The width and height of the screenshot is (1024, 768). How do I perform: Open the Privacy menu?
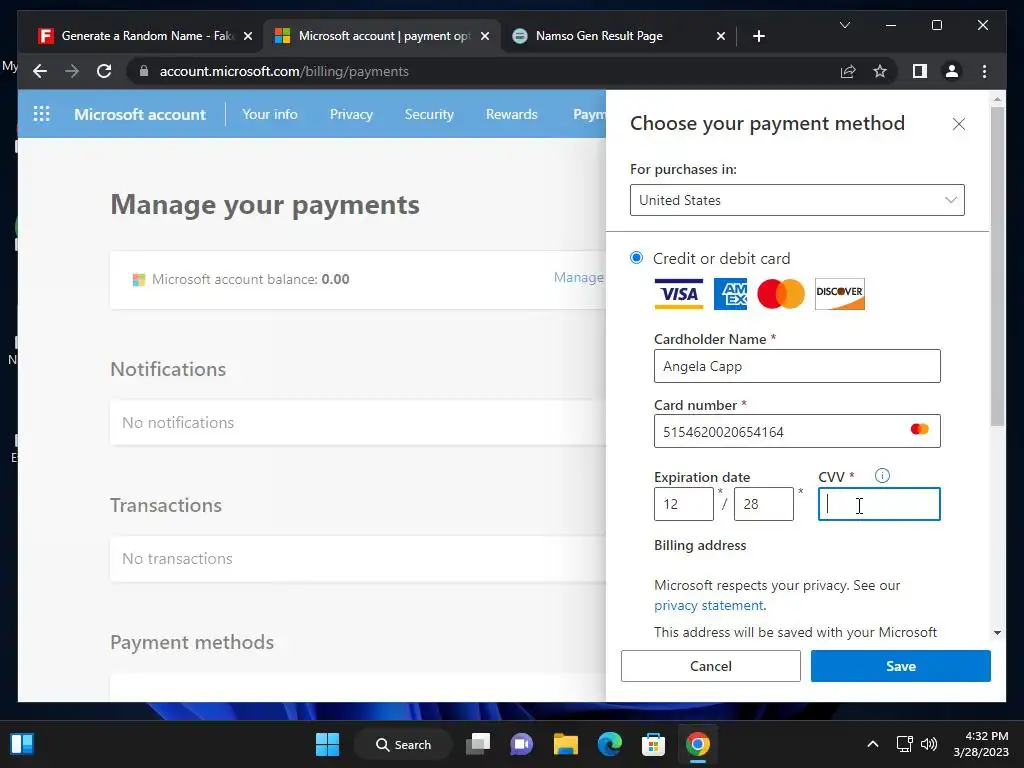(351, 114)
